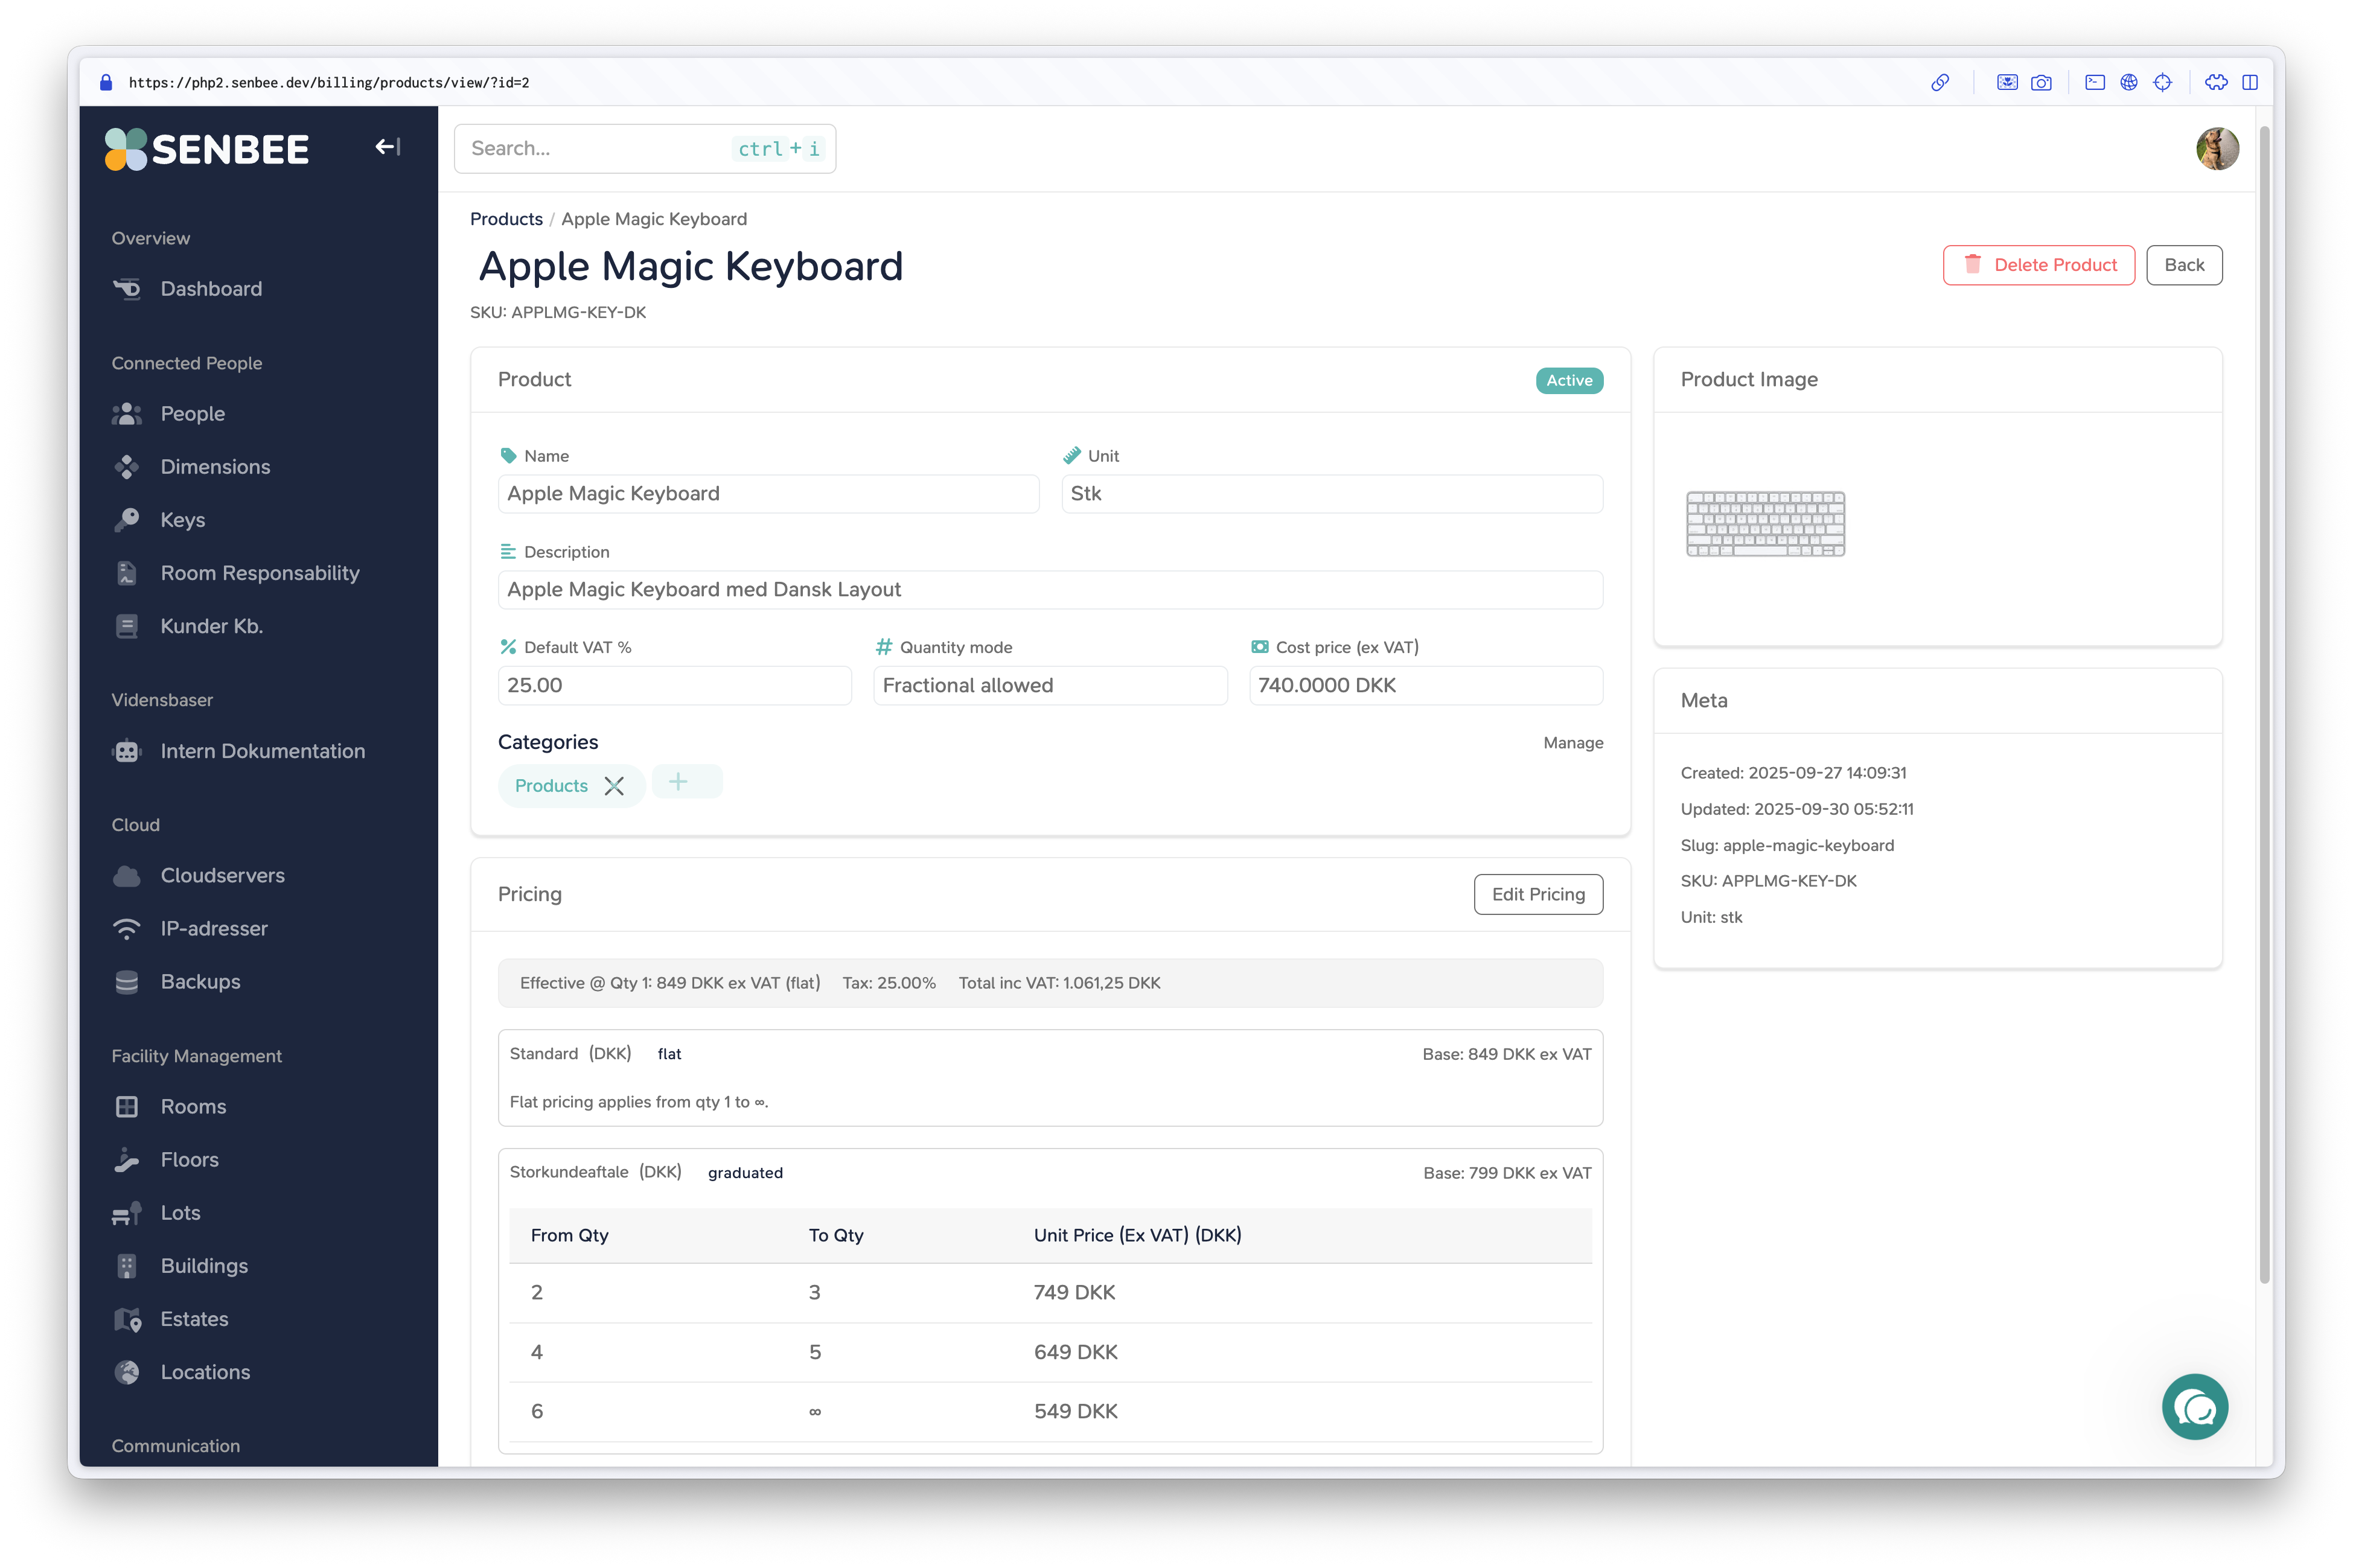The image size is (2353, 1568).
Task: Click the Back button
Action: pyautogui.click(x=2183, y=265)
